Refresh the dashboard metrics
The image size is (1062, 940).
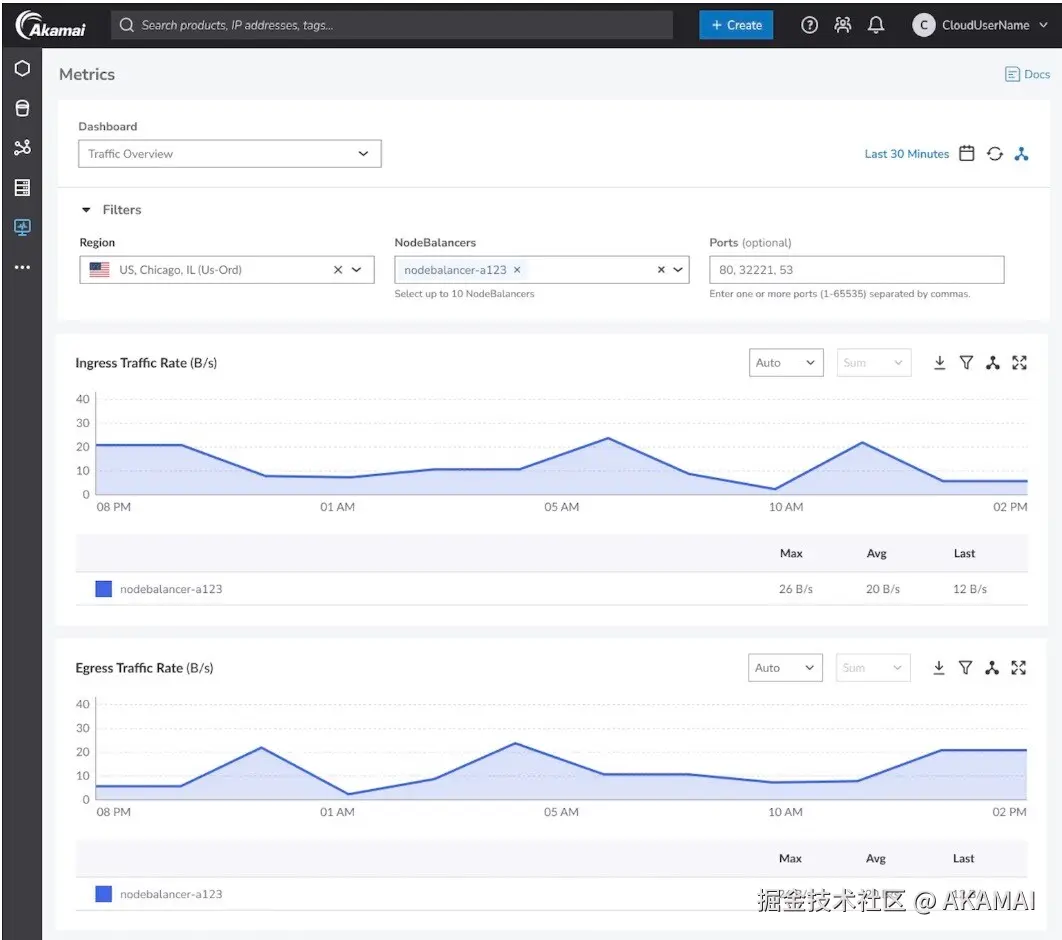[994, 154]
